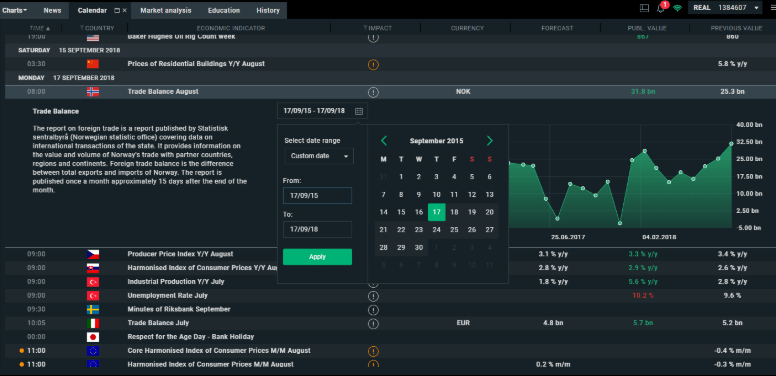
Task: Click published value 31.8 bn for Norway
Action: 643,92
